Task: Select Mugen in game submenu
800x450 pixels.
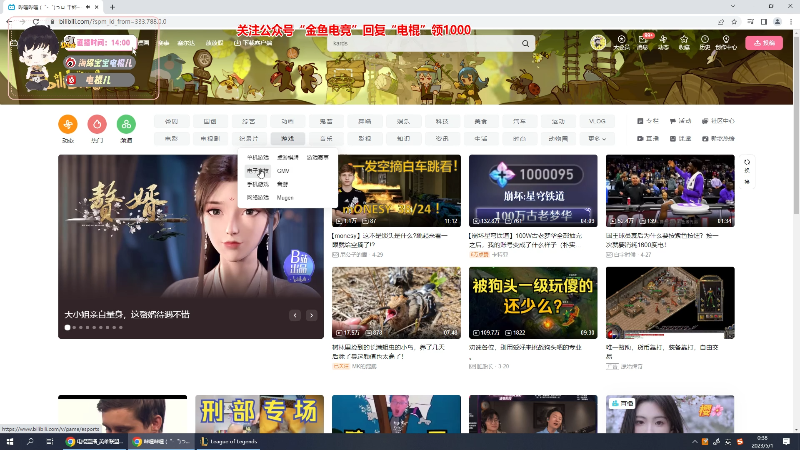Action: point(285,197)
